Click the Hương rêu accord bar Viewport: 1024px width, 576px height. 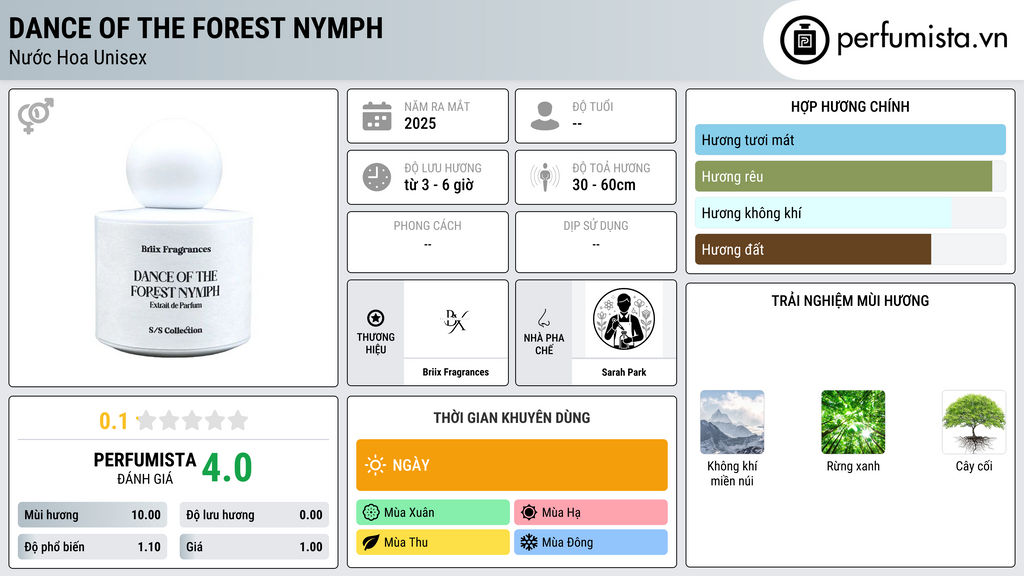(850, 176)
